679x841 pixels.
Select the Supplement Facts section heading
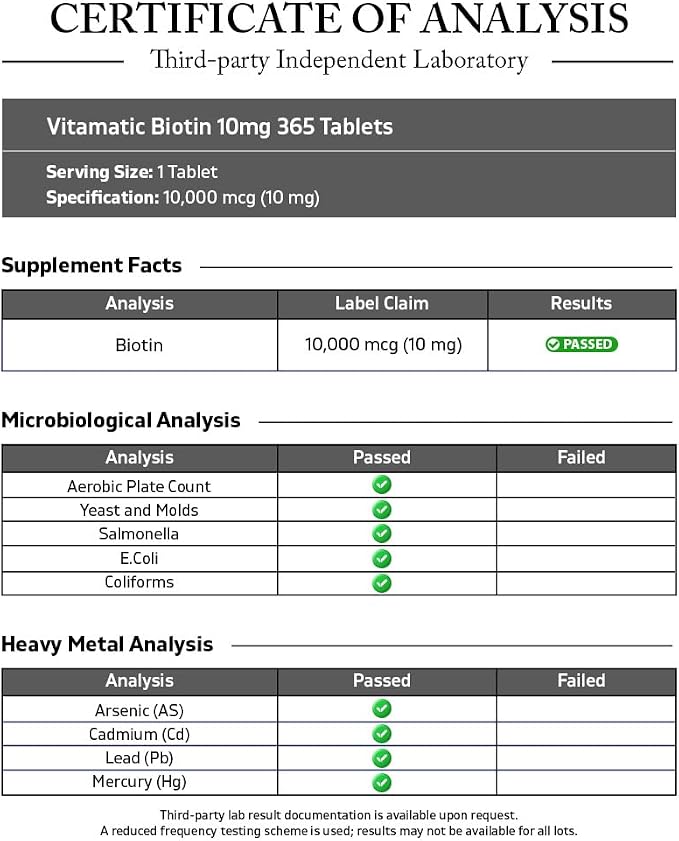pyautogui.click(x=92, y=266)
